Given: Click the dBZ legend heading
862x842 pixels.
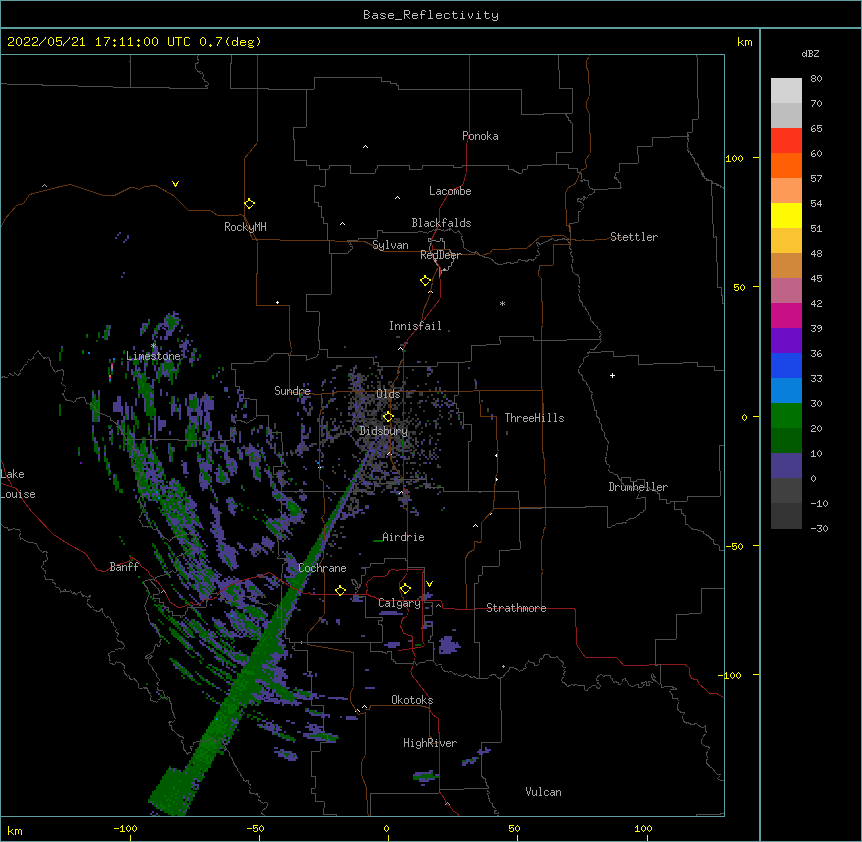Looking at the screenshot, I should [x=810, y=53].
